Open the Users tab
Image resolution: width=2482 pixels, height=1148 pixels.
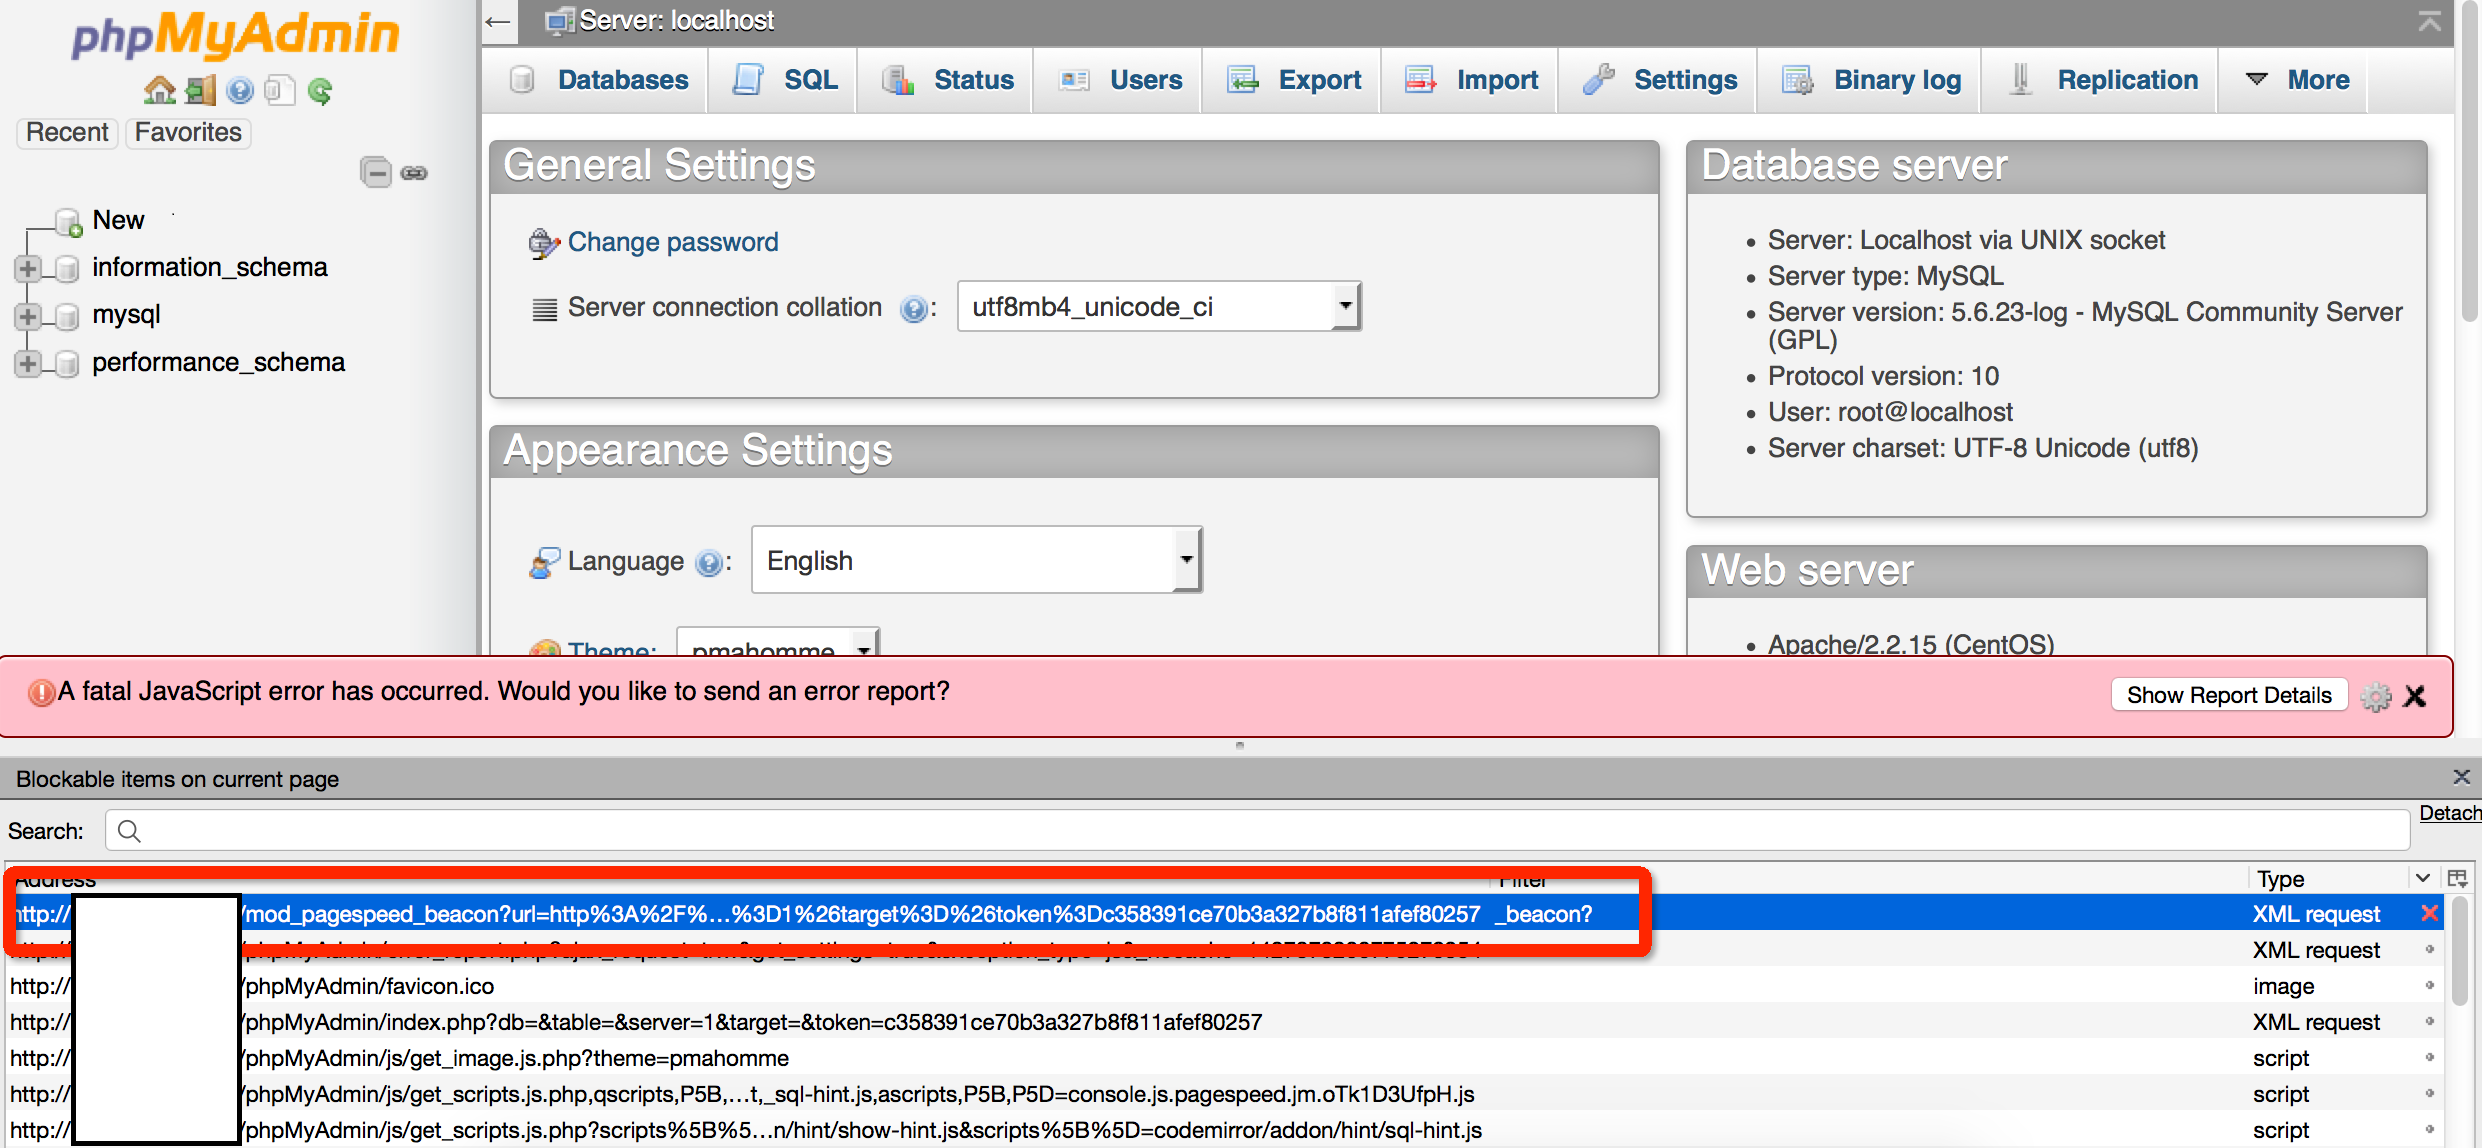tap(1119, 80)
